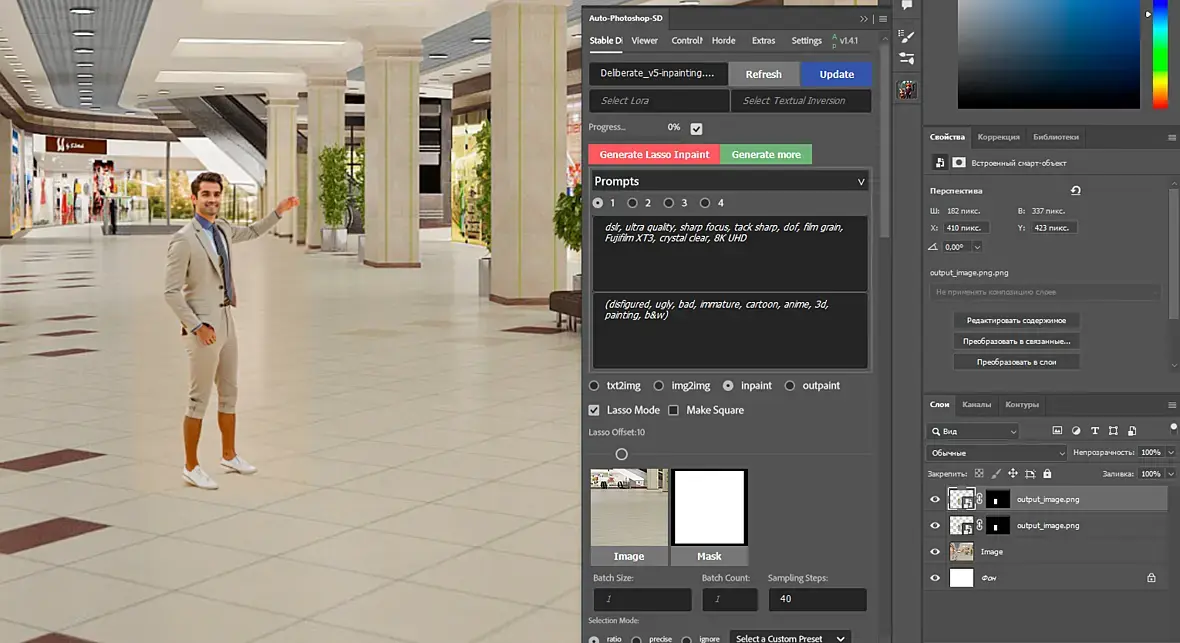
Task: Switch to the Каналы tab
Action: tap(976, 405)
